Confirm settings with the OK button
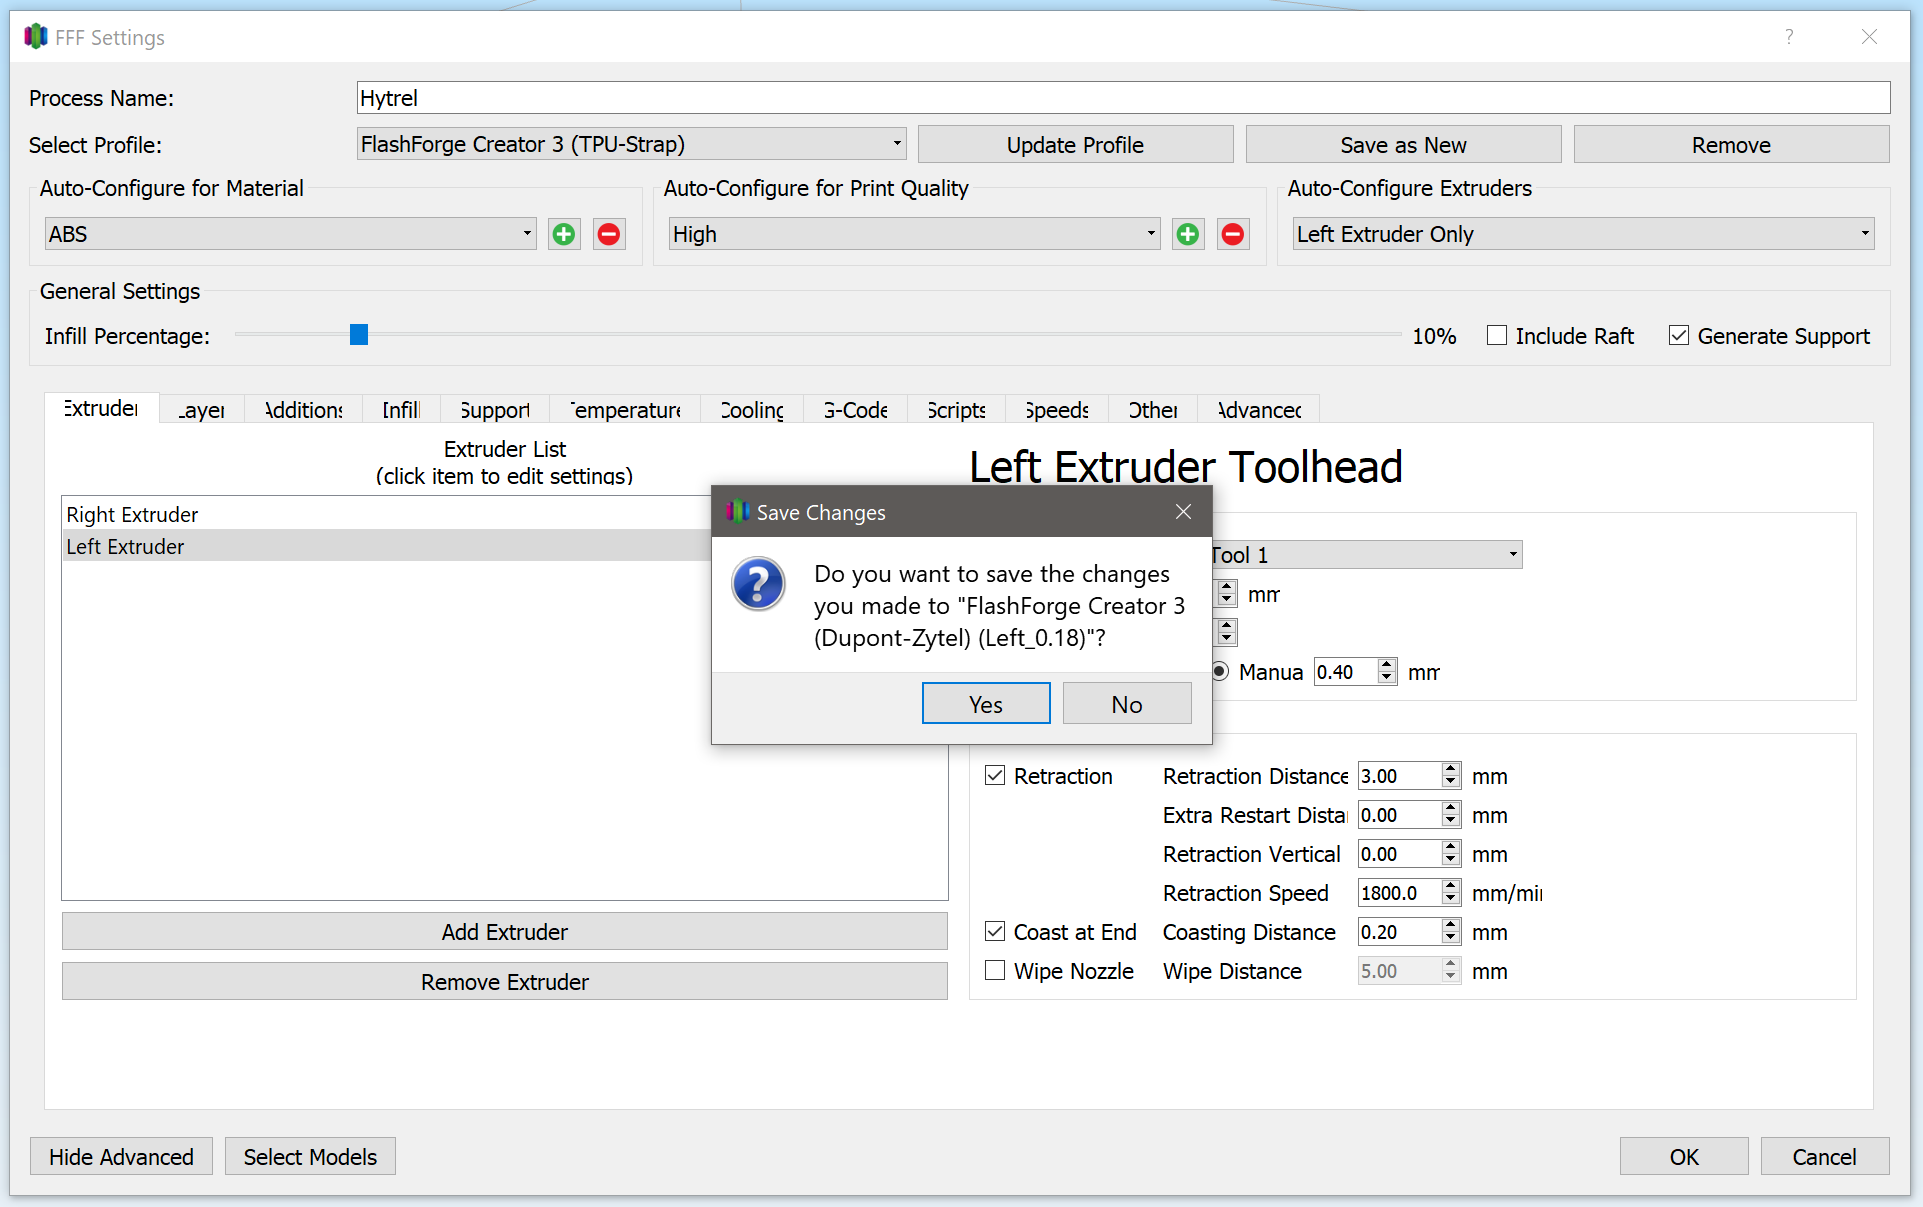This screenshot has width=1923, height=1207. pos(1684,1156)
